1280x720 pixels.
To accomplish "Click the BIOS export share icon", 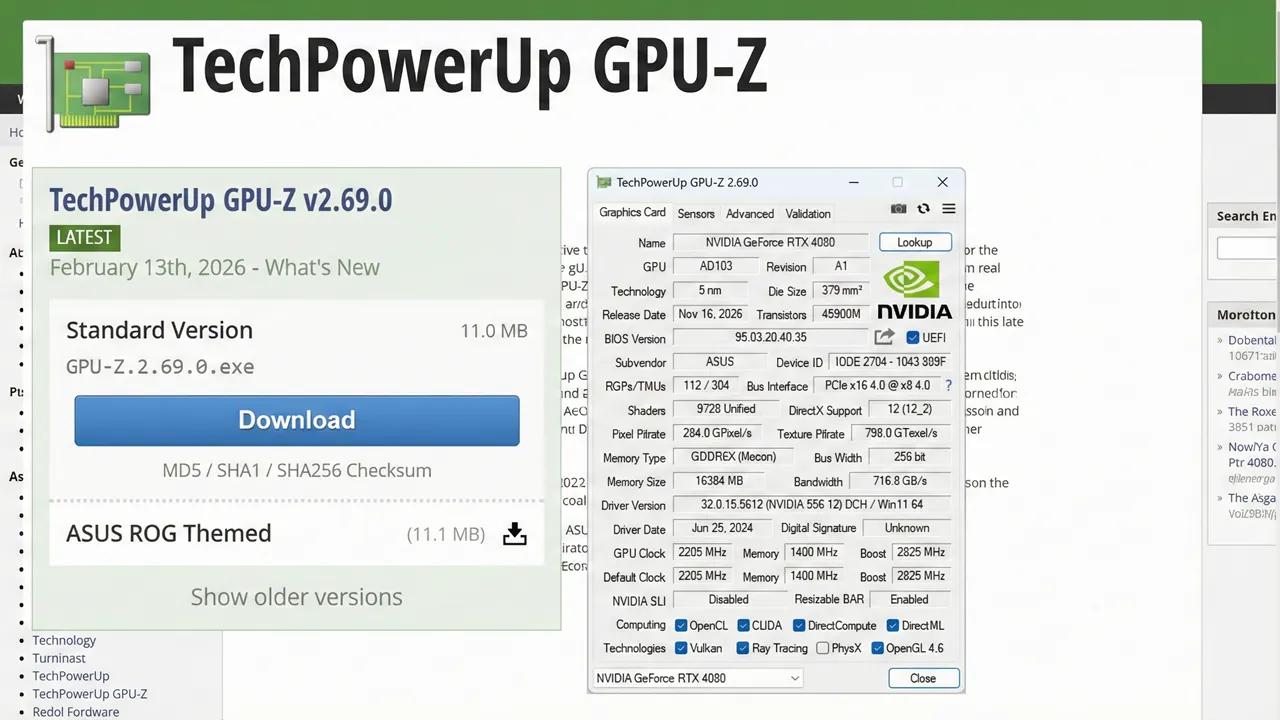I will [884, 338].
